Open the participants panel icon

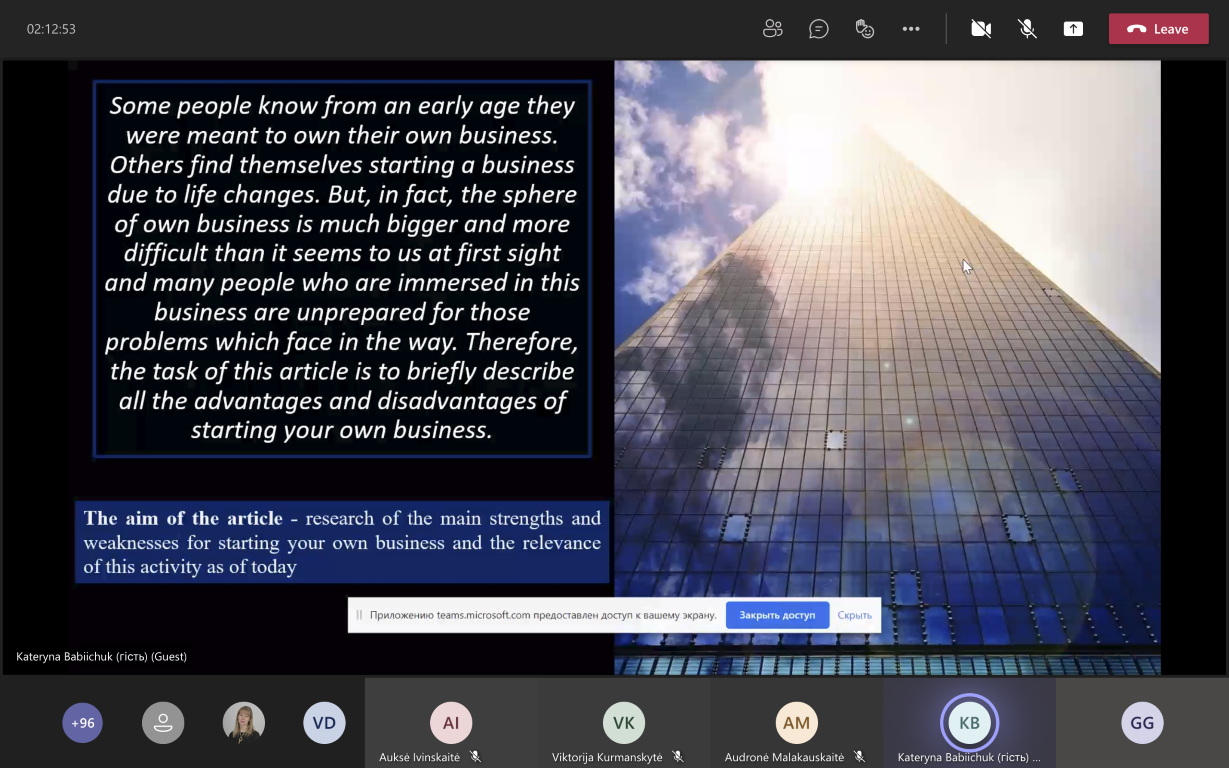[772, 29]
